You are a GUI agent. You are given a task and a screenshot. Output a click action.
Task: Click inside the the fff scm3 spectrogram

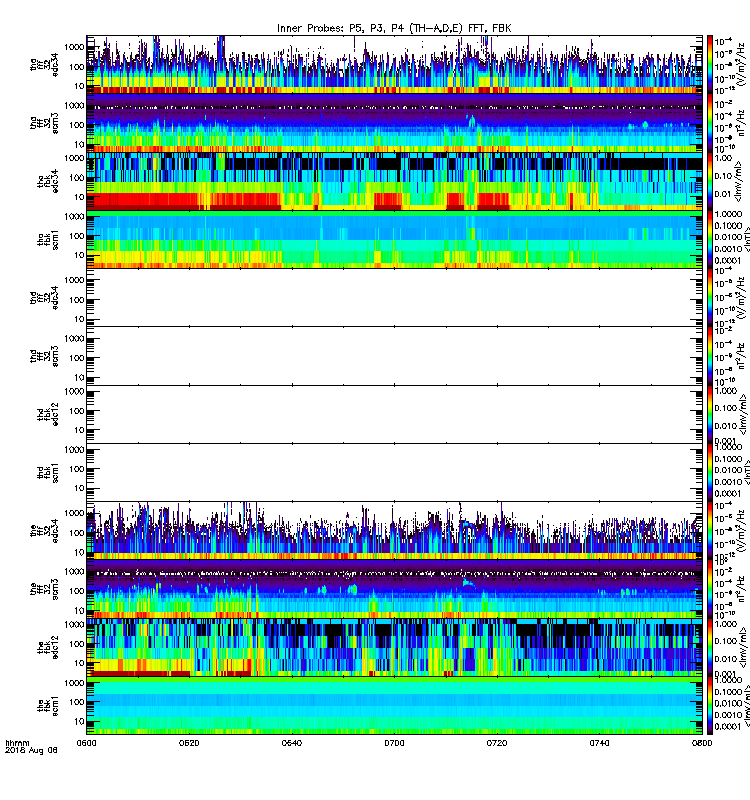pyautogui.click(x=394, y=588)
